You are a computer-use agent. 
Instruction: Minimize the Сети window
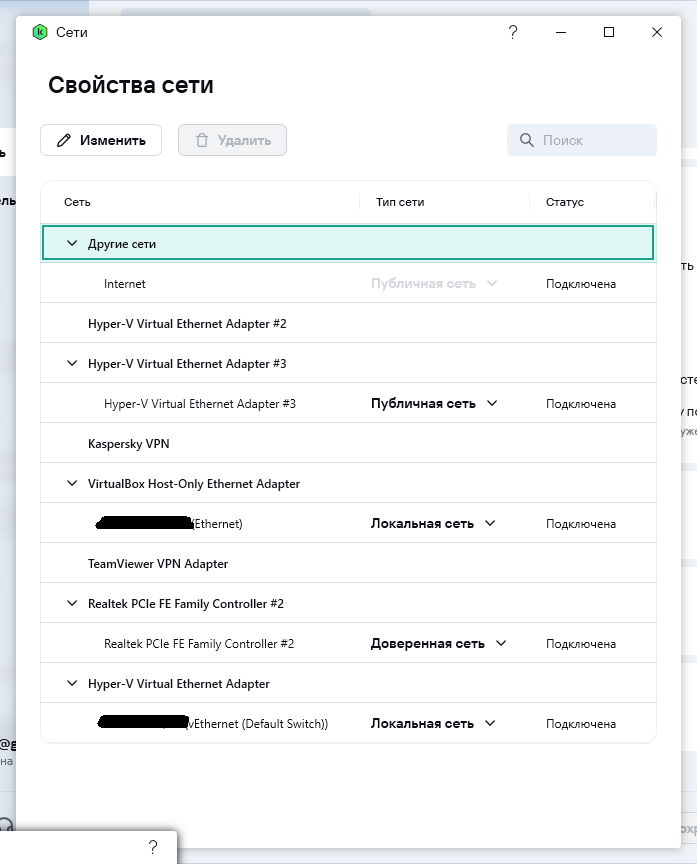tap(561, 33)
